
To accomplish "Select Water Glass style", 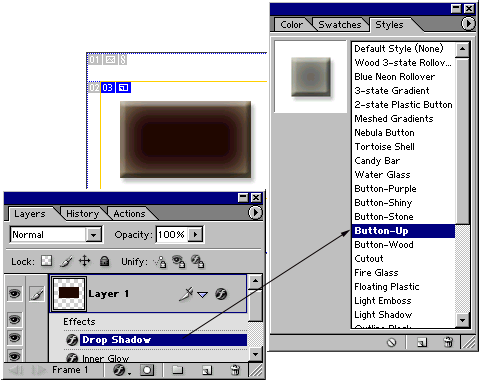I will [x=403, y=175].
